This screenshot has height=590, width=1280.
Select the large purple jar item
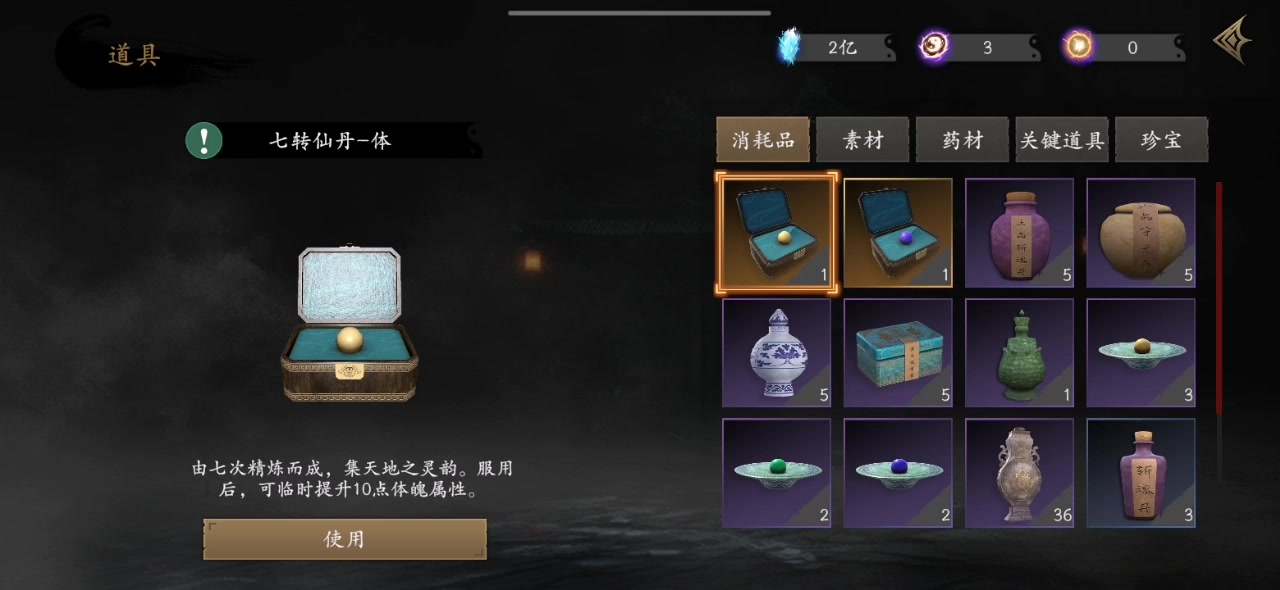click(1019, 233)
